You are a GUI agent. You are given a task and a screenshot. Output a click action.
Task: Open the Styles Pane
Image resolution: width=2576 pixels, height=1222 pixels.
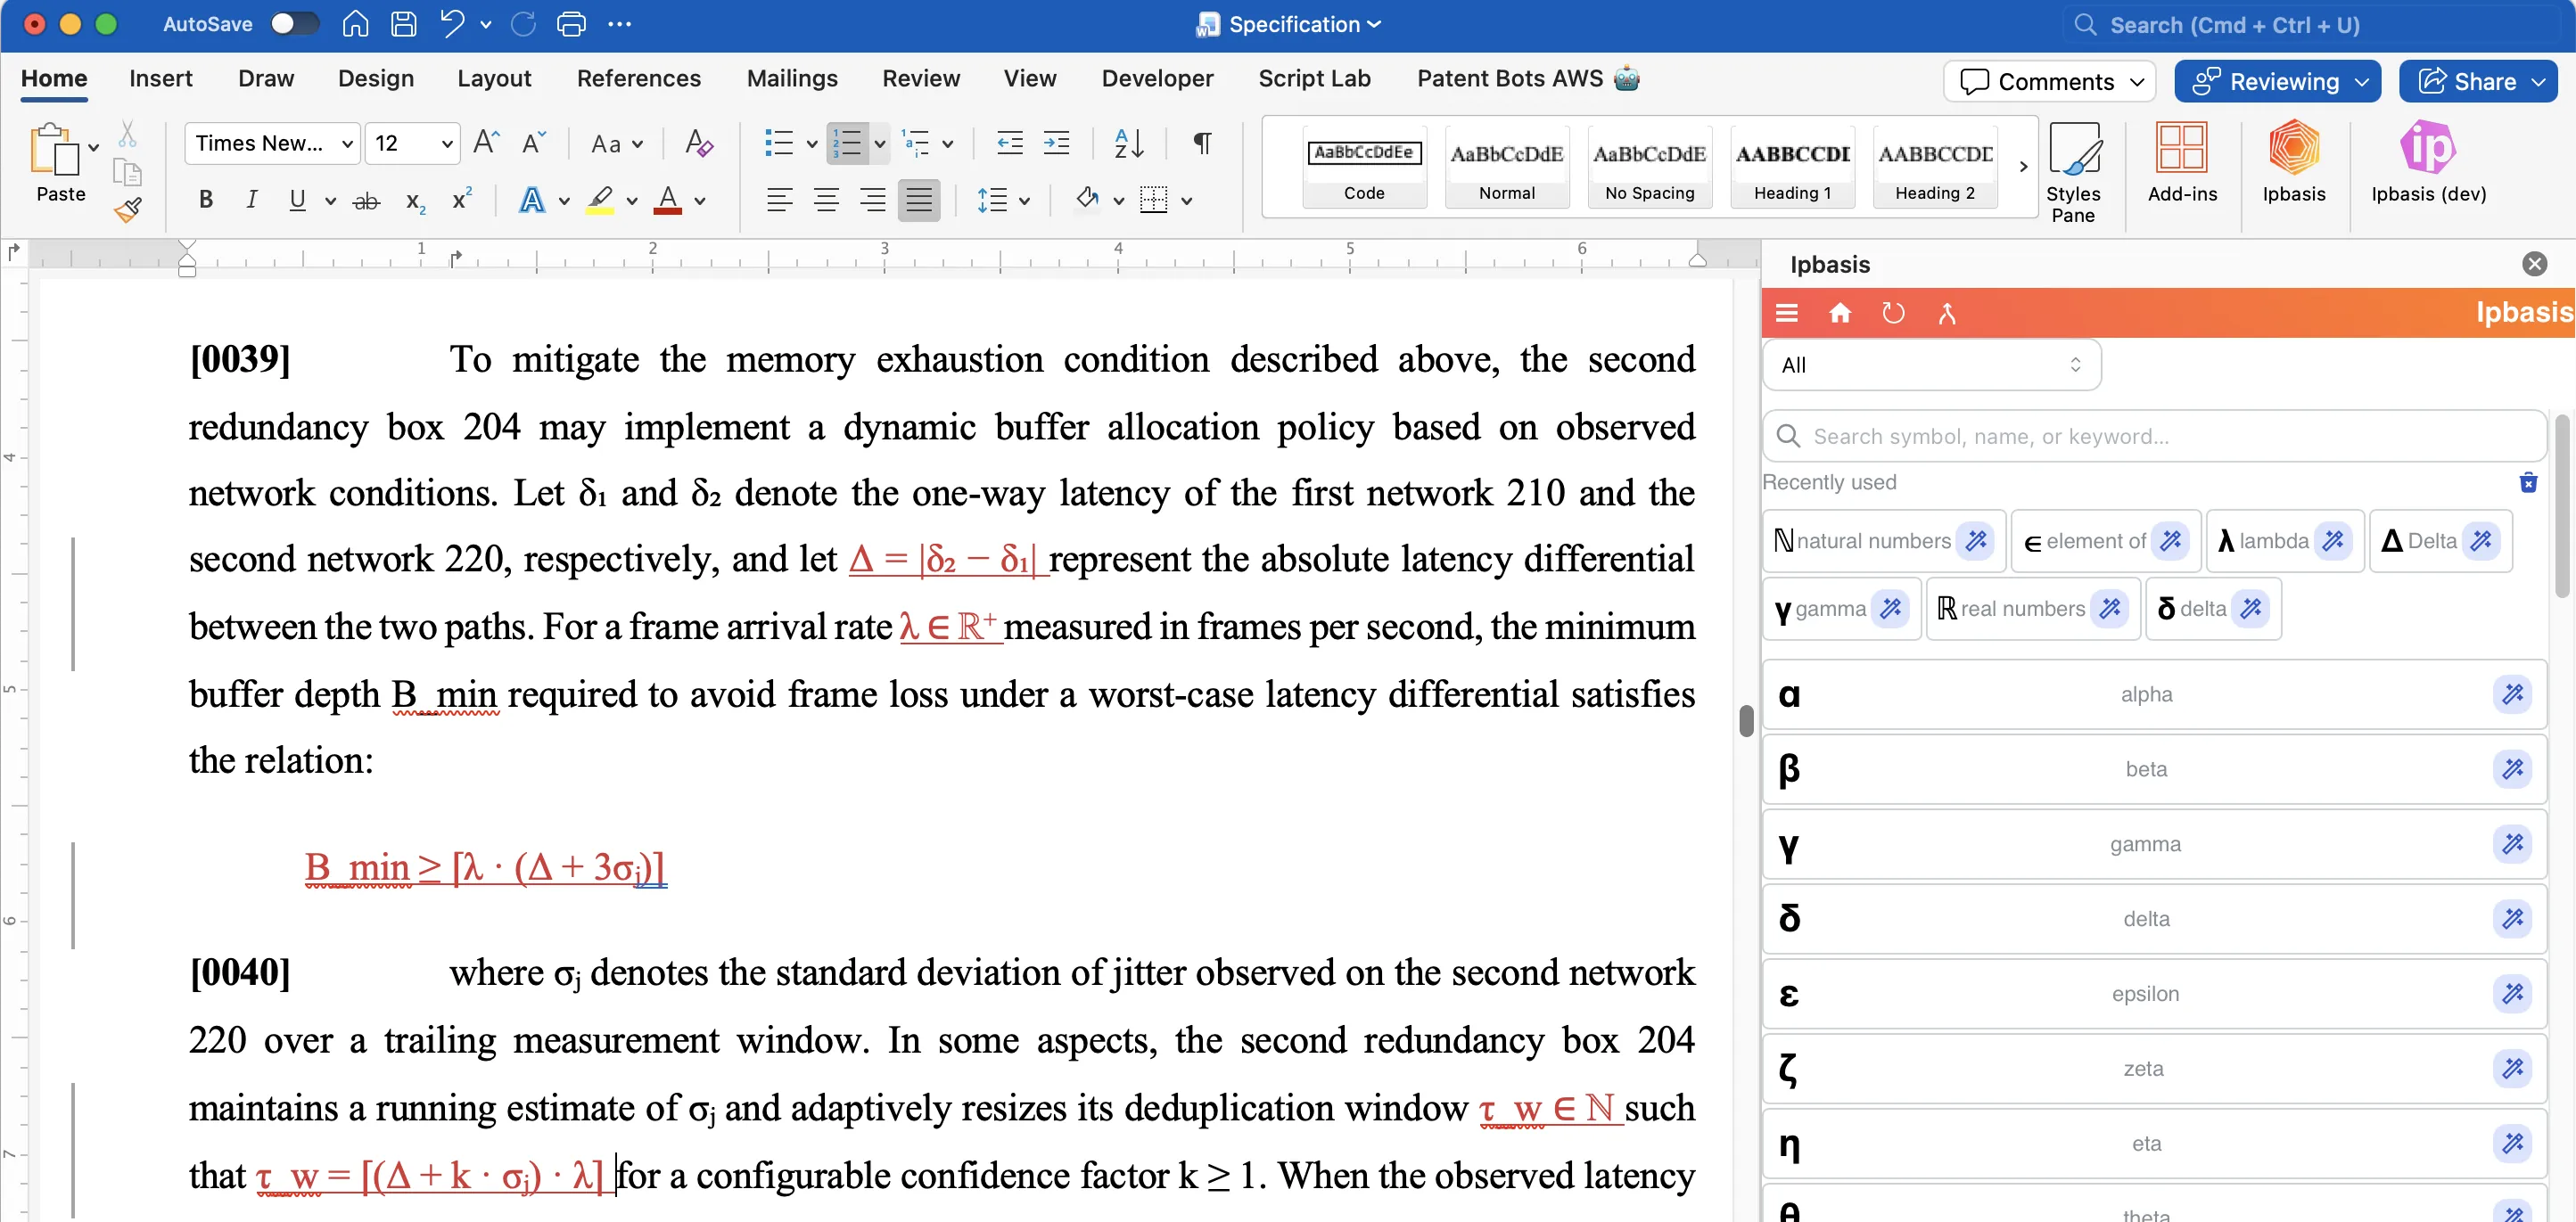pyautogui.click(x=2073, y=172)
